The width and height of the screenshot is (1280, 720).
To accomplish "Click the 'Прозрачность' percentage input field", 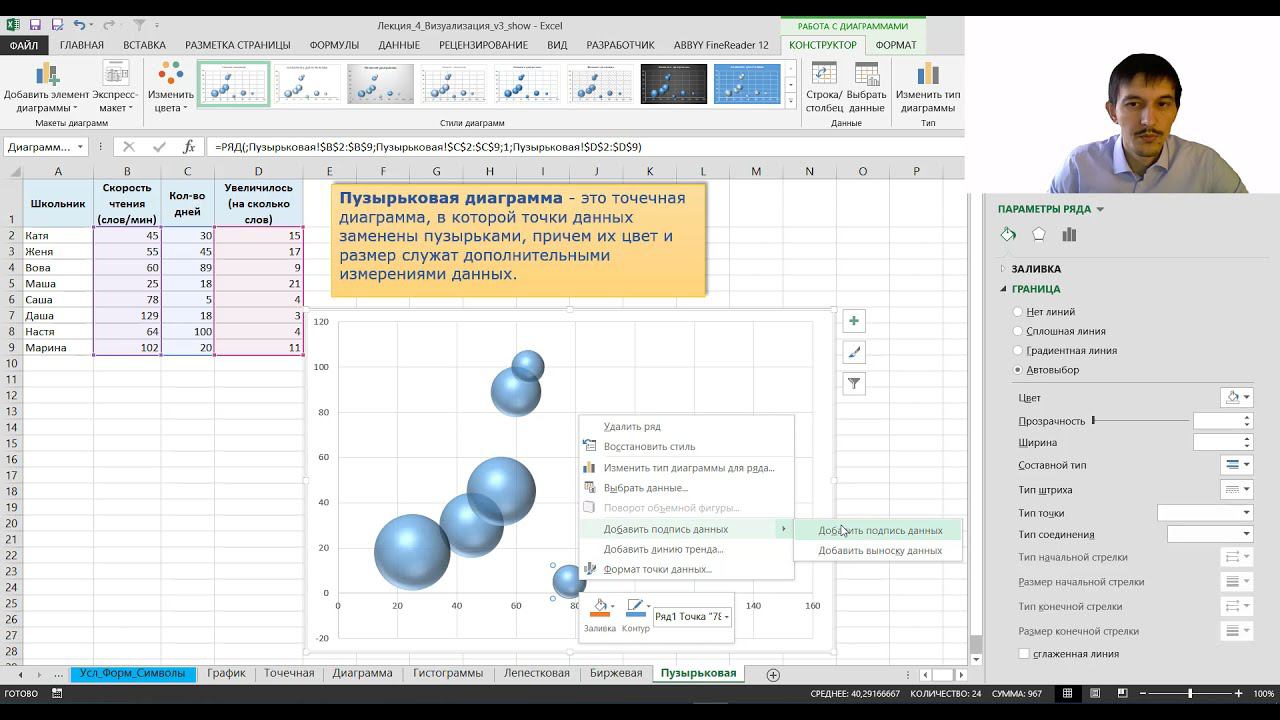I will [1217, 421].
